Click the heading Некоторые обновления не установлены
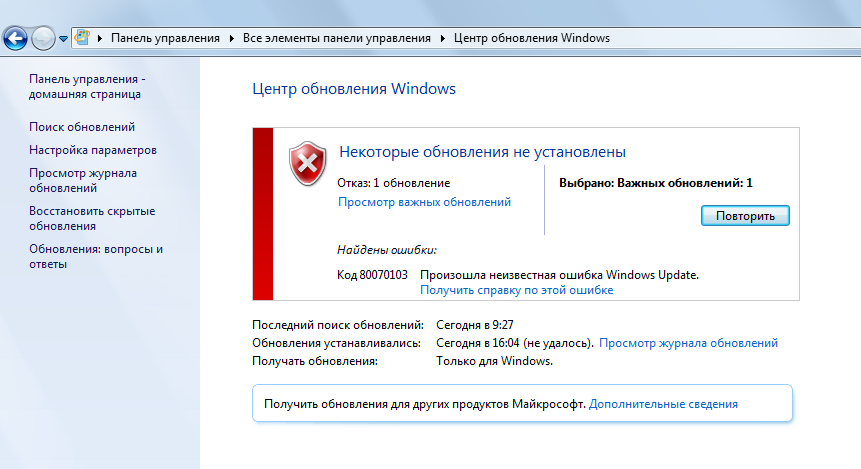 coord(482,152)
